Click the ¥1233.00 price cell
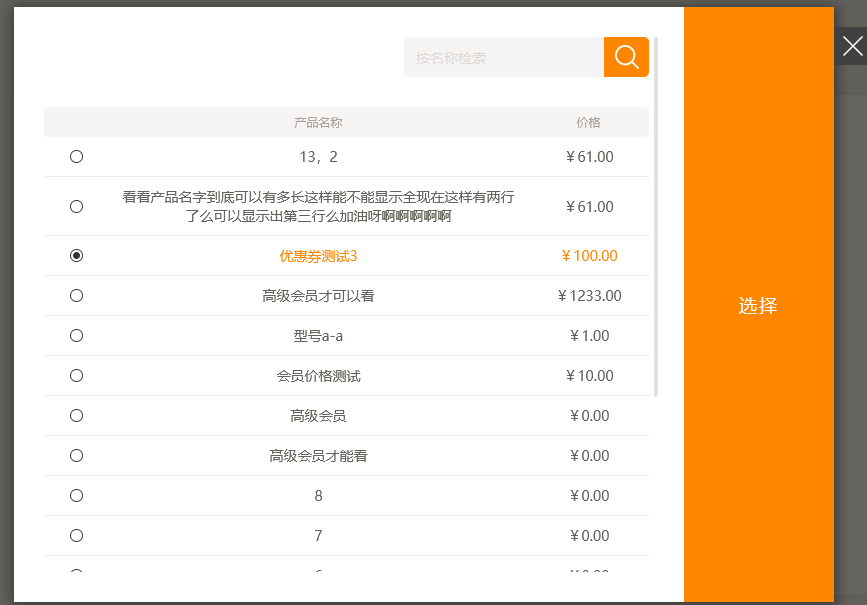The height and width of the screenshot is (605, 867). pyautogui.click(x=589, y=296)
